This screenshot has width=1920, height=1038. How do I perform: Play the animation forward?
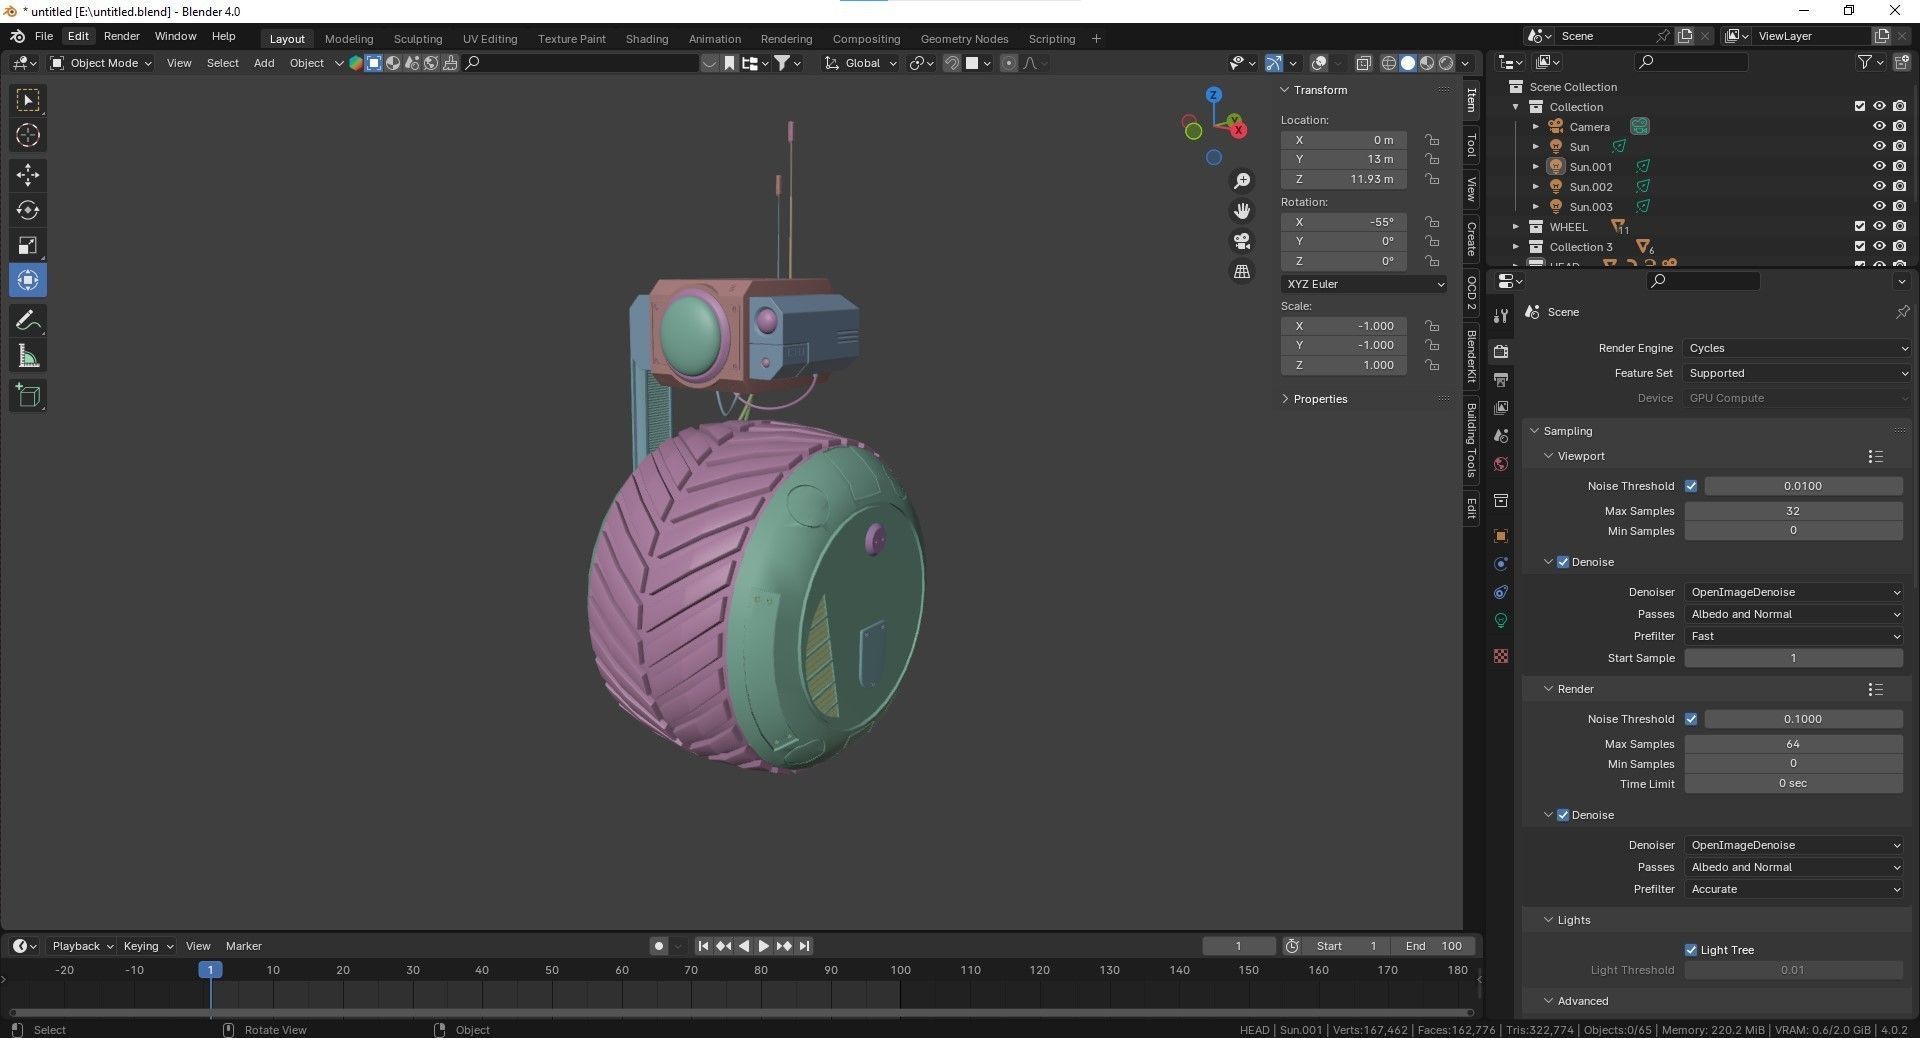click(x=763, y=946)
